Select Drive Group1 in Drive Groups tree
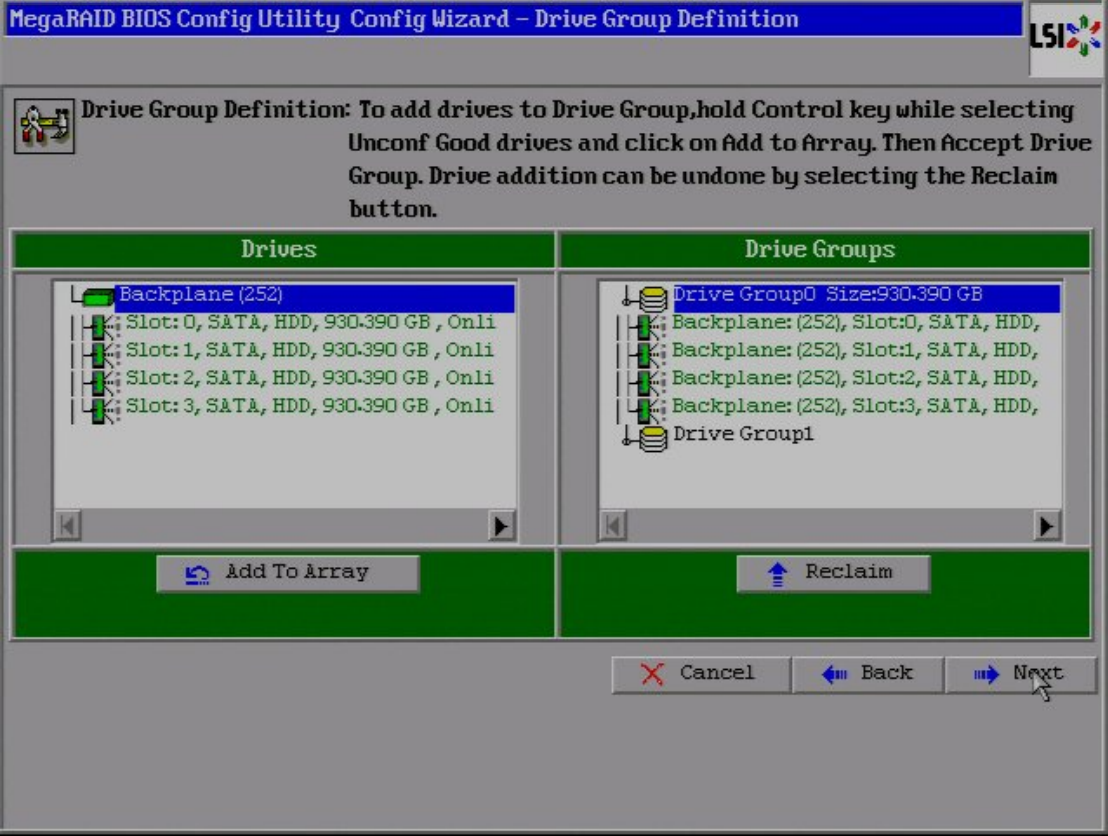This screenshot has width=1108, height=836. click(743, 435)
